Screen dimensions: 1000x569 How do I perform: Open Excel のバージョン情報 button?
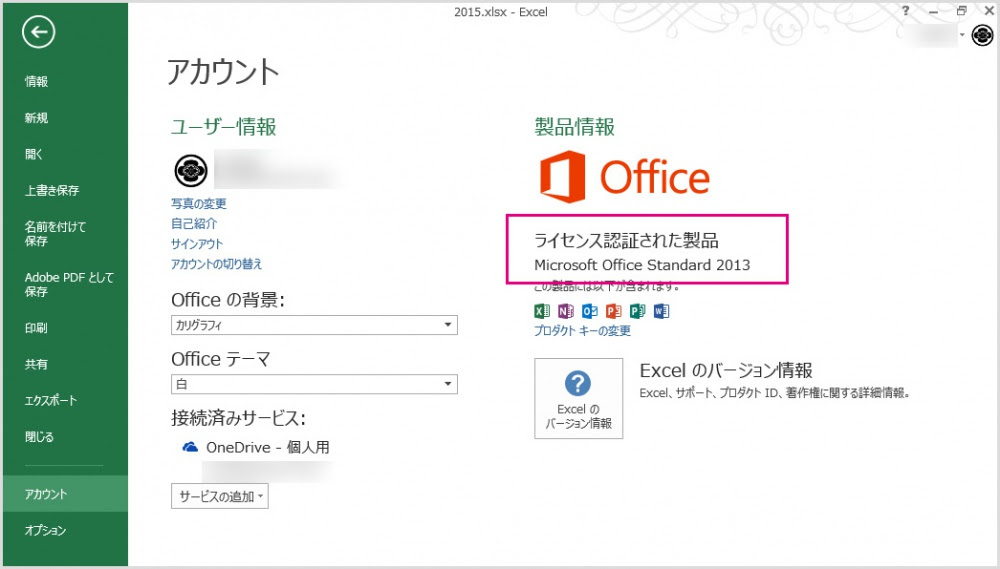[x=578, y=398]
